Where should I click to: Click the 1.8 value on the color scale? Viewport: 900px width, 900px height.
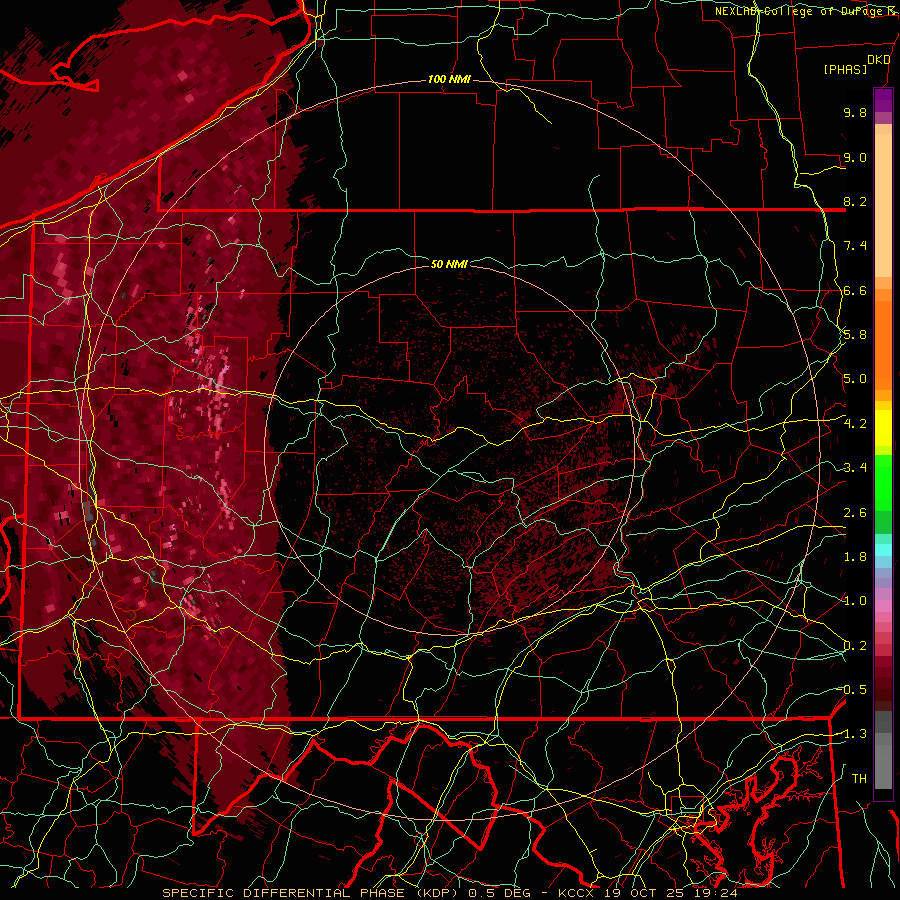tap(855, 557)
